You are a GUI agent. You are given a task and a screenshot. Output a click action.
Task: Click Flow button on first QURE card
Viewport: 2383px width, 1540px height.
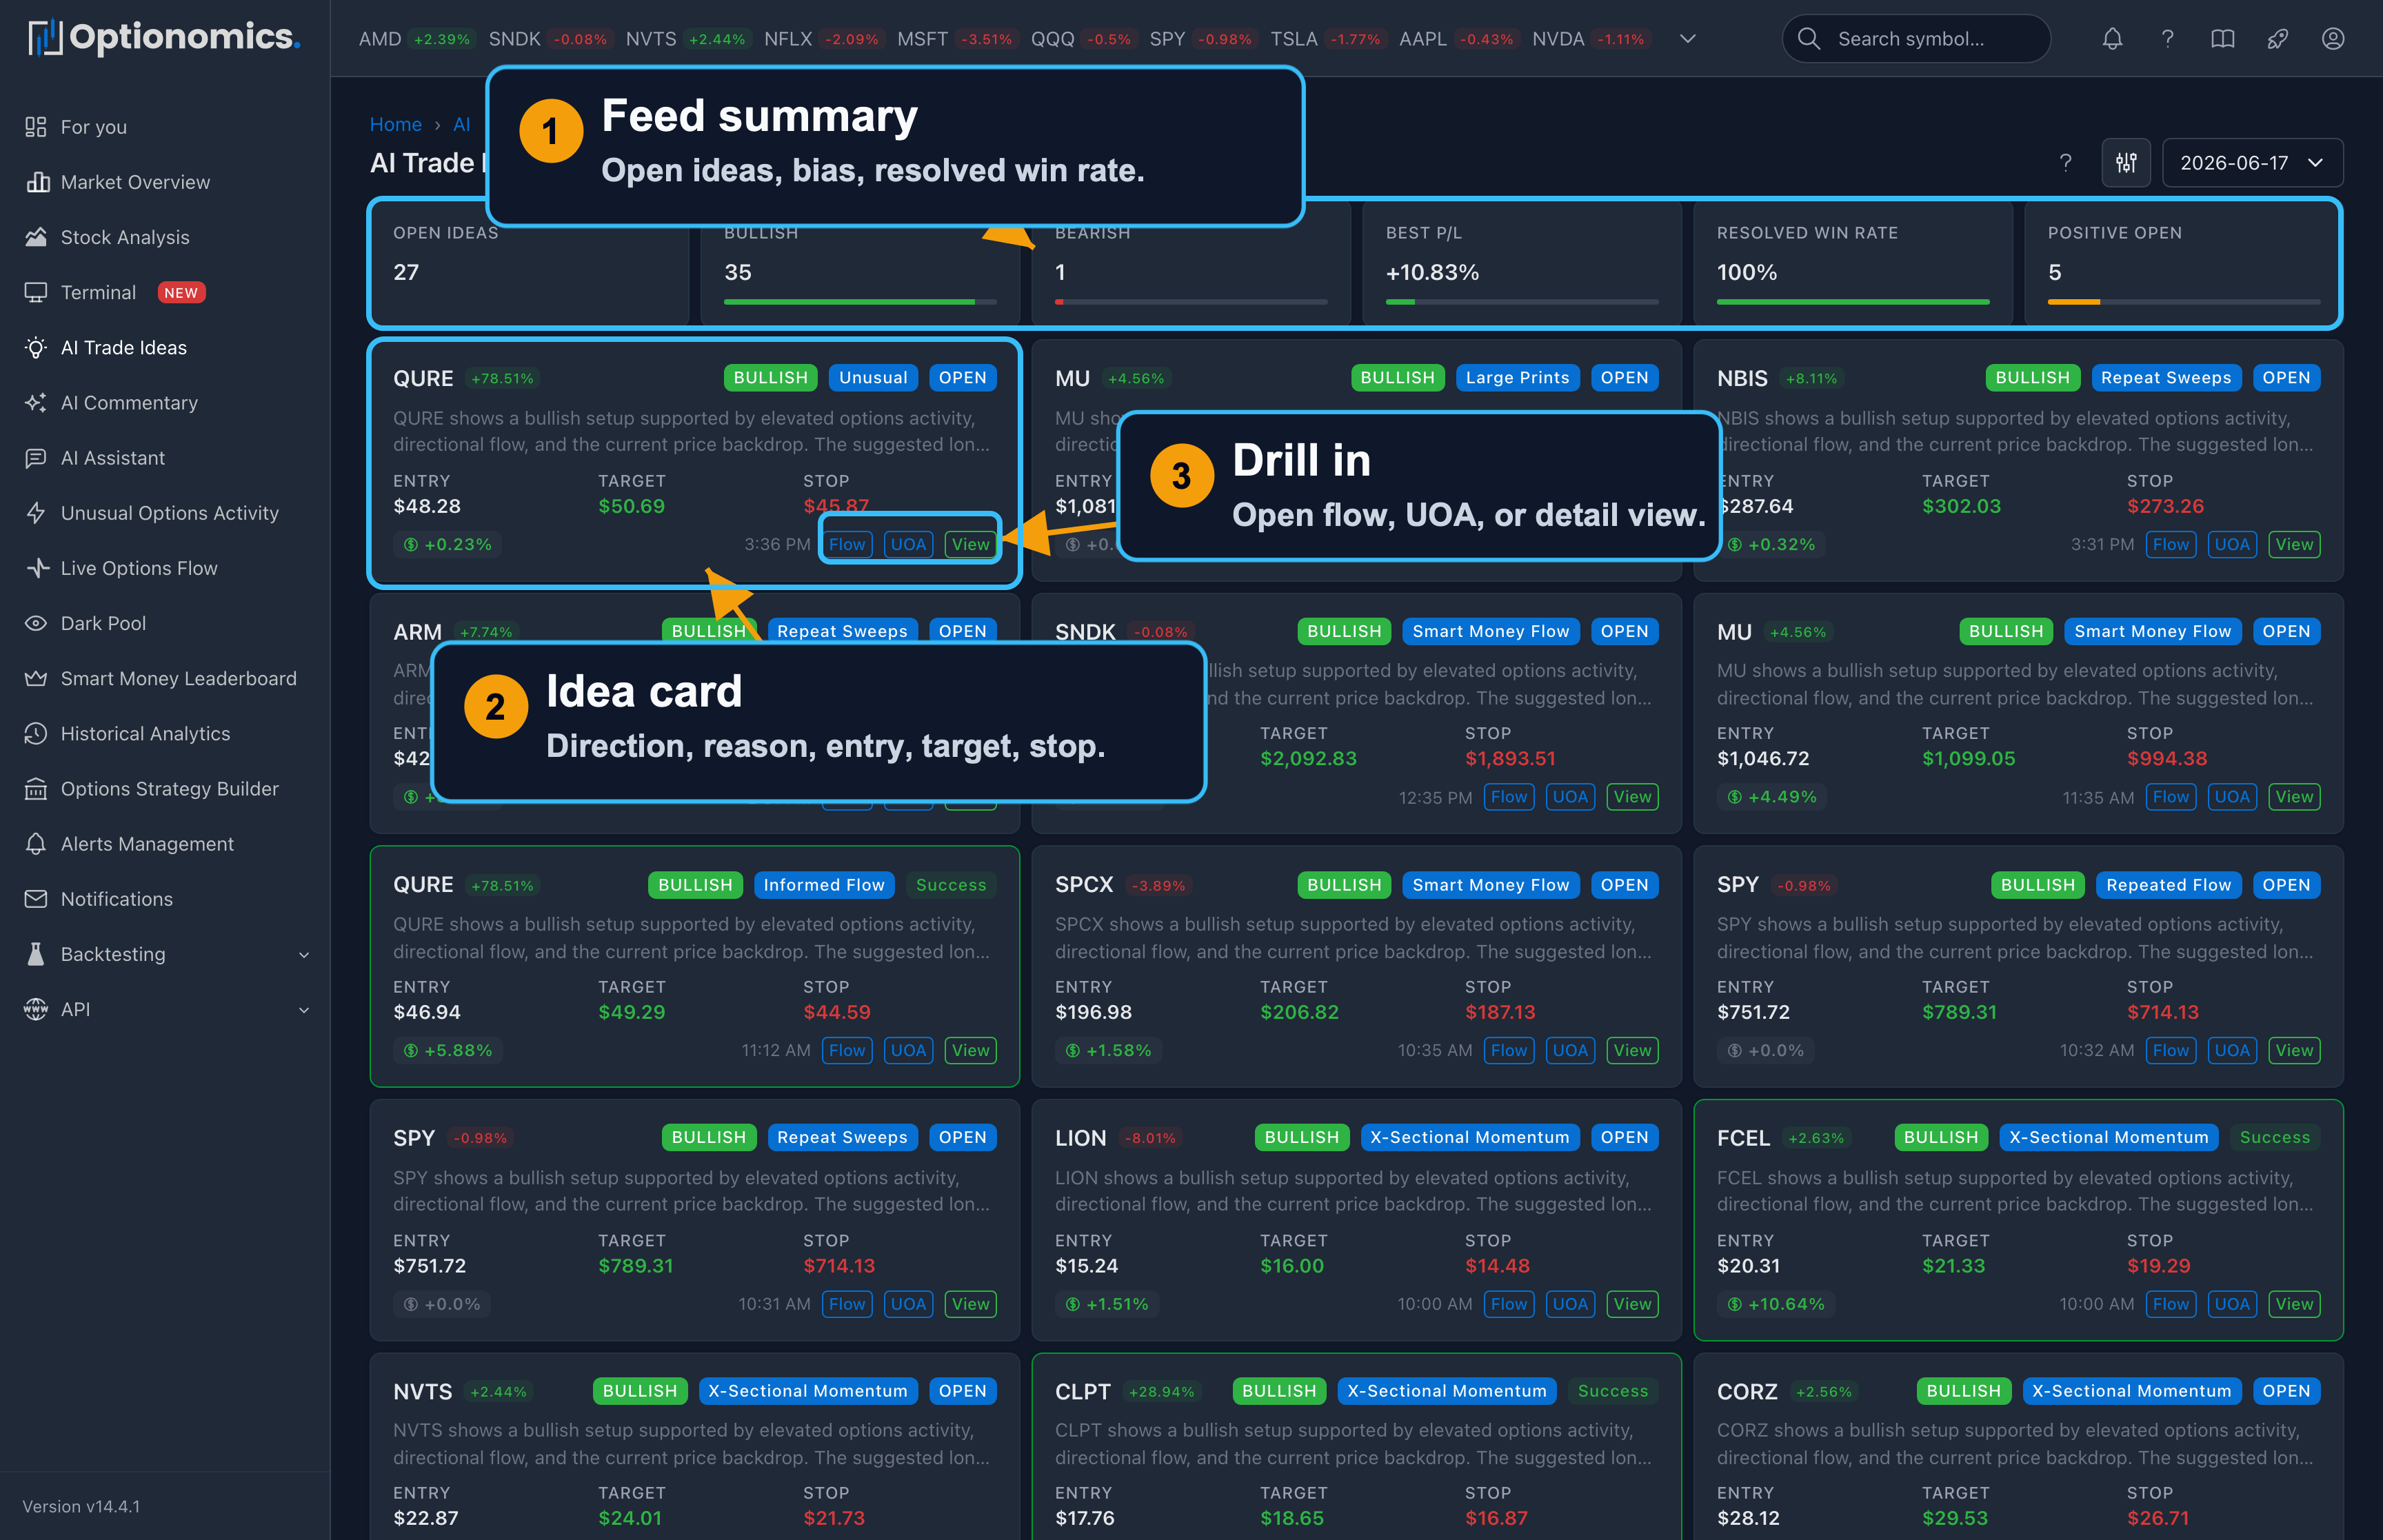point(847,544)
